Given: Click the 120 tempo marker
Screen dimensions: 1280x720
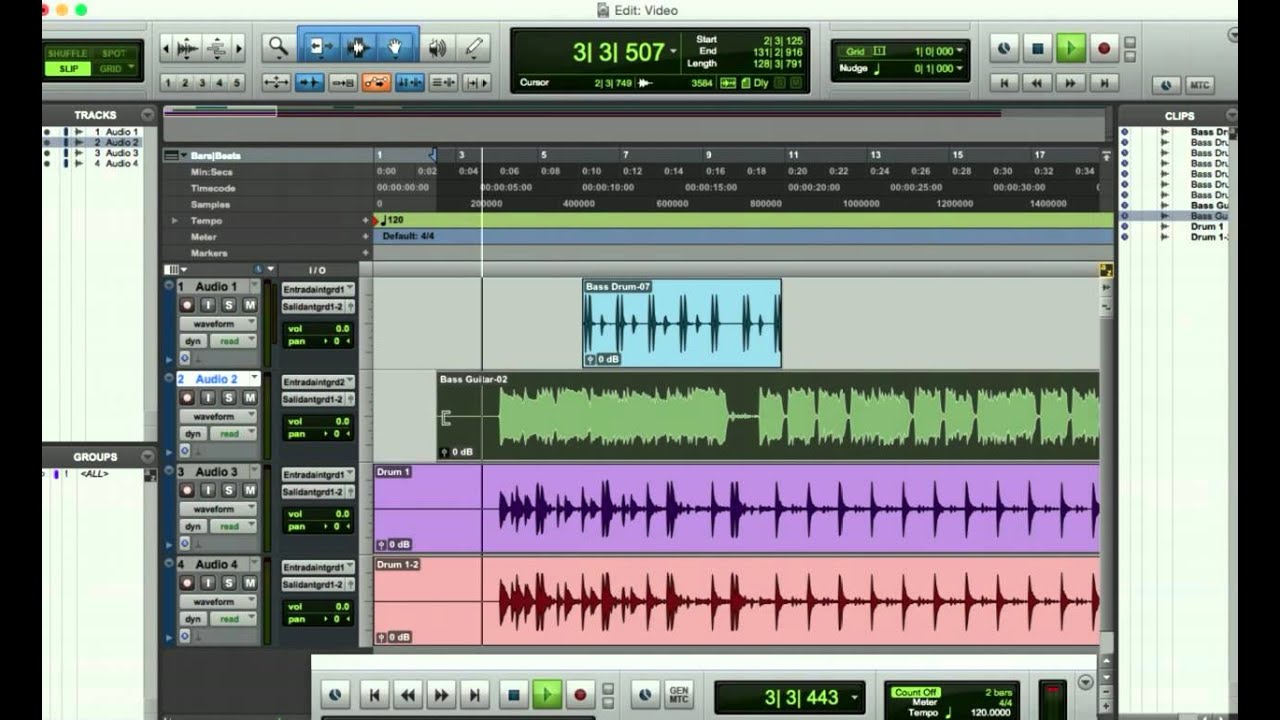Looking at the screenshot, I should [394, 220].
